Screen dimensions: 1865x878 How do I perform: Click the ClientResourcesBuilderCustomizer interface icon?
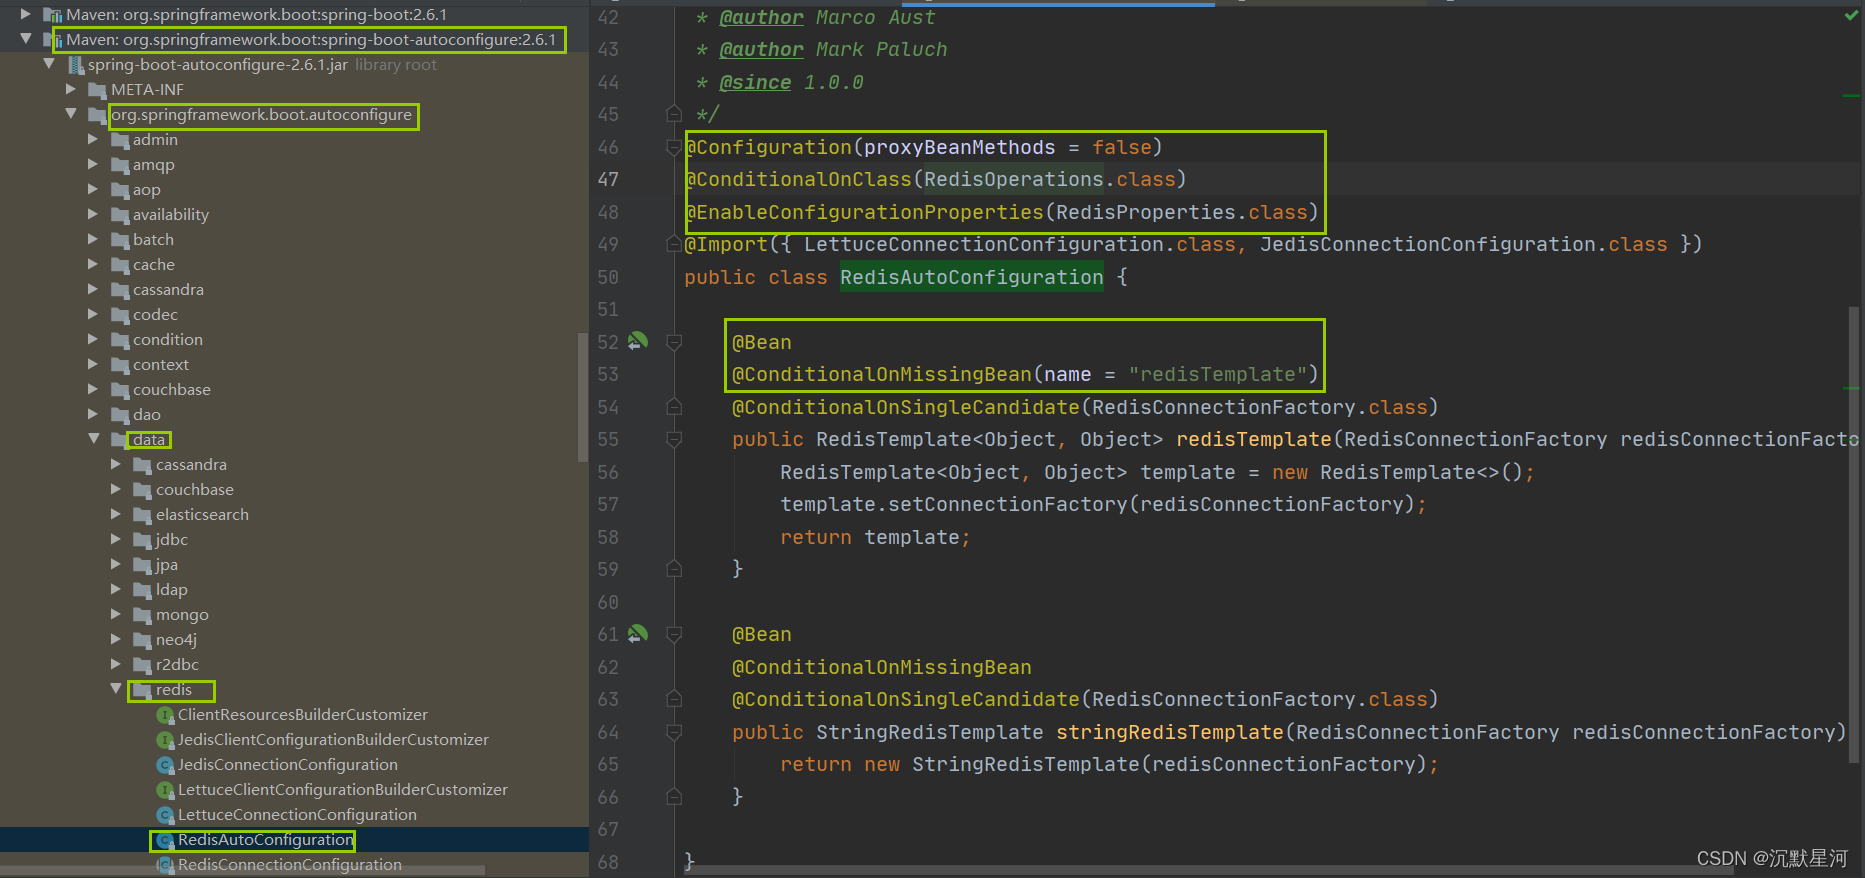click(166, 715)
